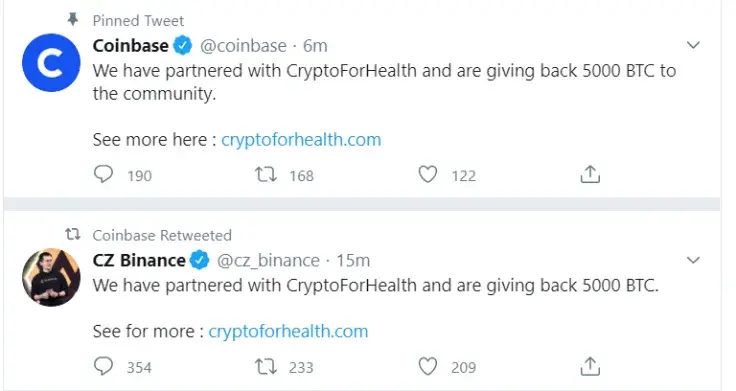The width and height of the screenshot is (736, 391).
Task: Retweet the Coinbase pinned tweet
Action: pos(266,175)
